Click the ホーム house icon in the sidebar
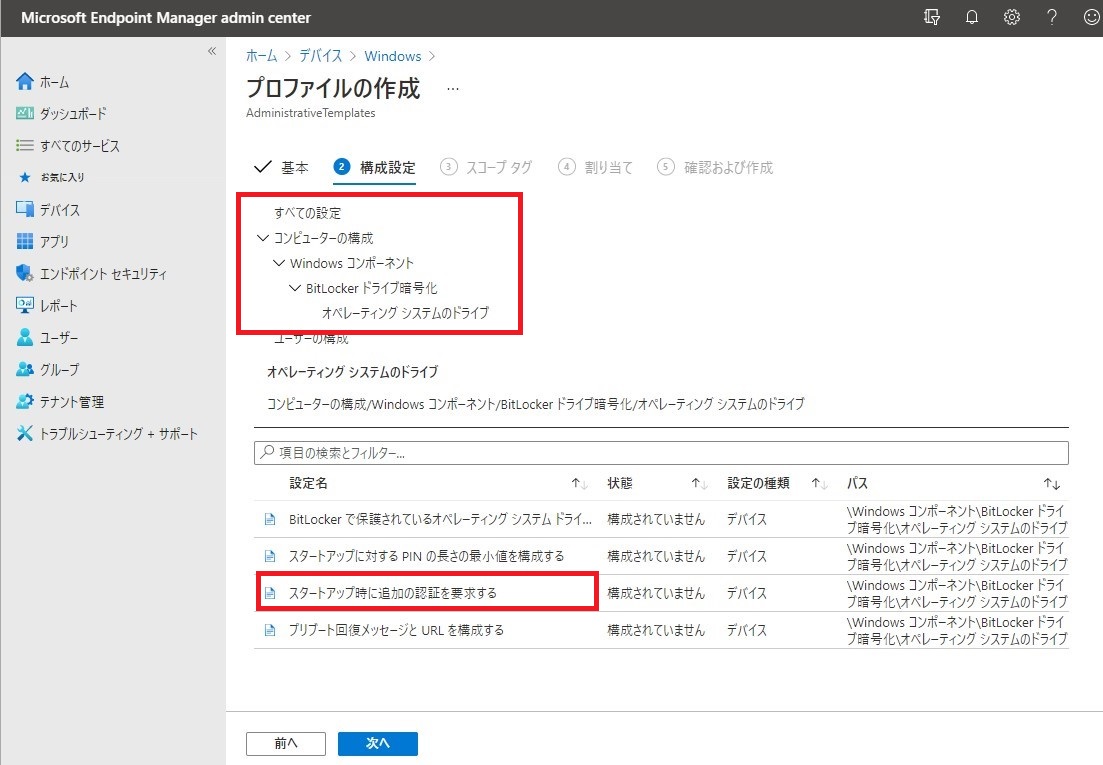 pyautogui.click(x=25, y=82)
